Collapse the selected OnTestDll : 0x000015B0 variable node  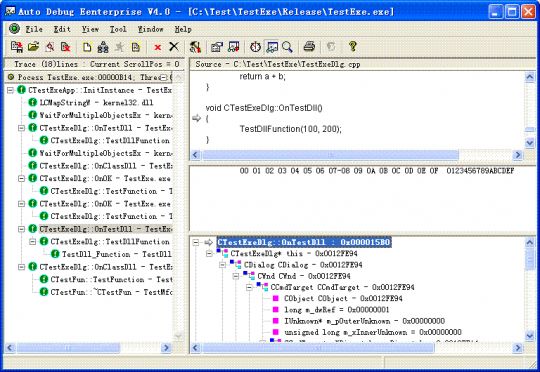click(x=196, y=242)
